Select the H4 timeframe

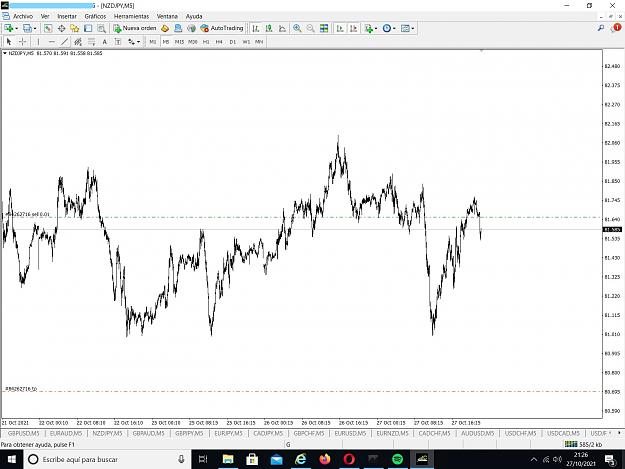(x=219, y=41)
